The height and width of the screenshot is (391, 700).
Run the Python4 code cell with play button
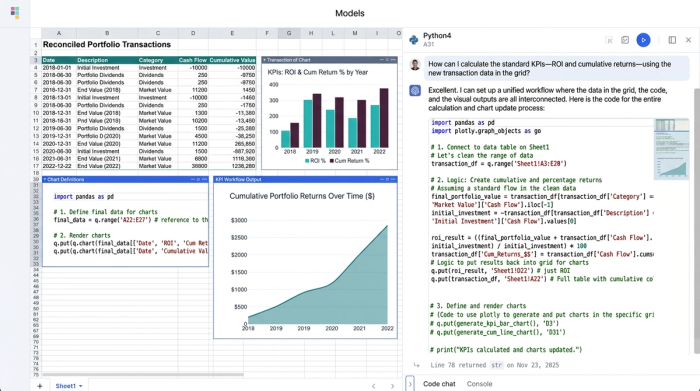(643, 40)
